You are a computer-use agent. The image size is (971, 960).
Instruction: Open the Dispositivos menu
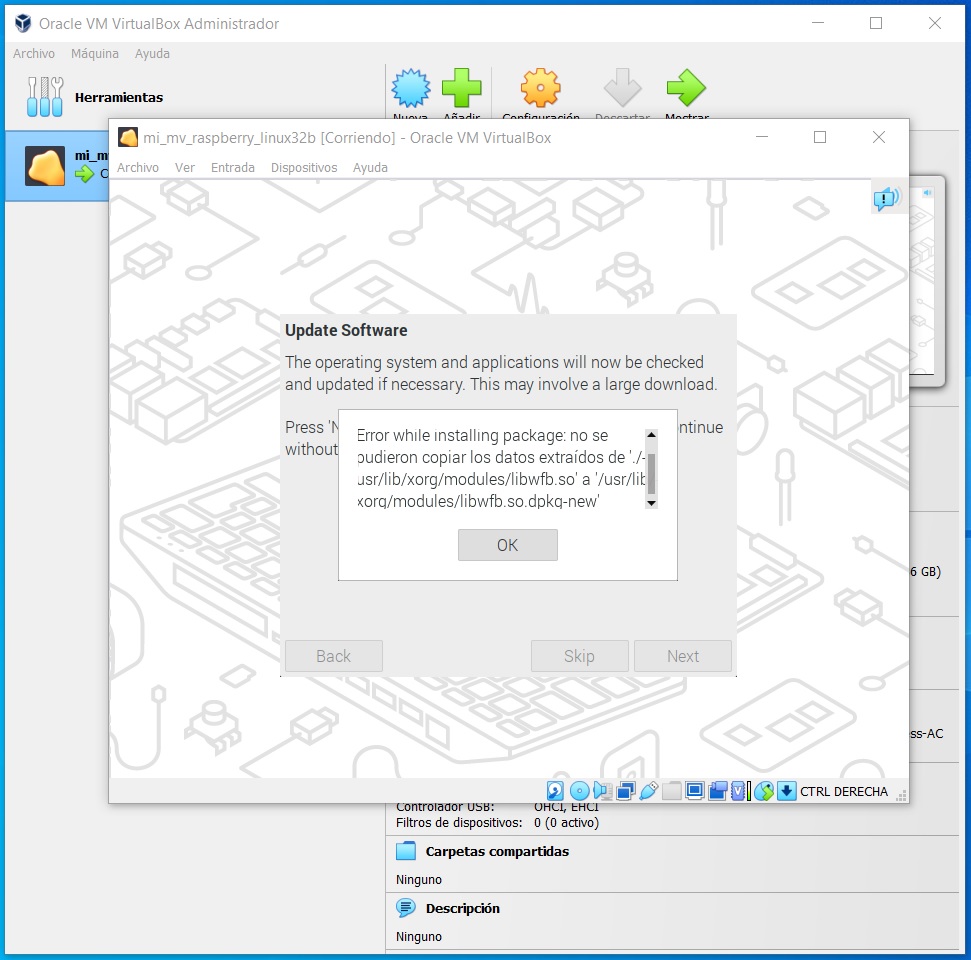304,167
